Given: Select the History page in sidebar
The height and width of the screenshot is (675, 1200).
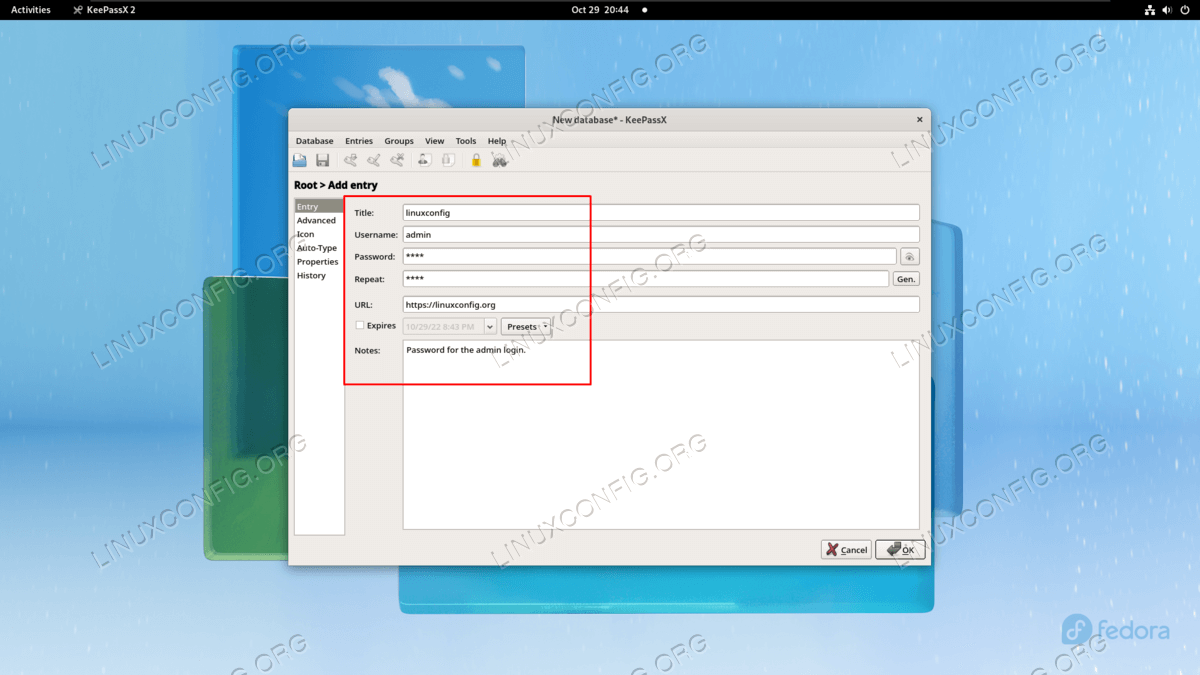Looking at the screenshot, I should pos(319,275).
